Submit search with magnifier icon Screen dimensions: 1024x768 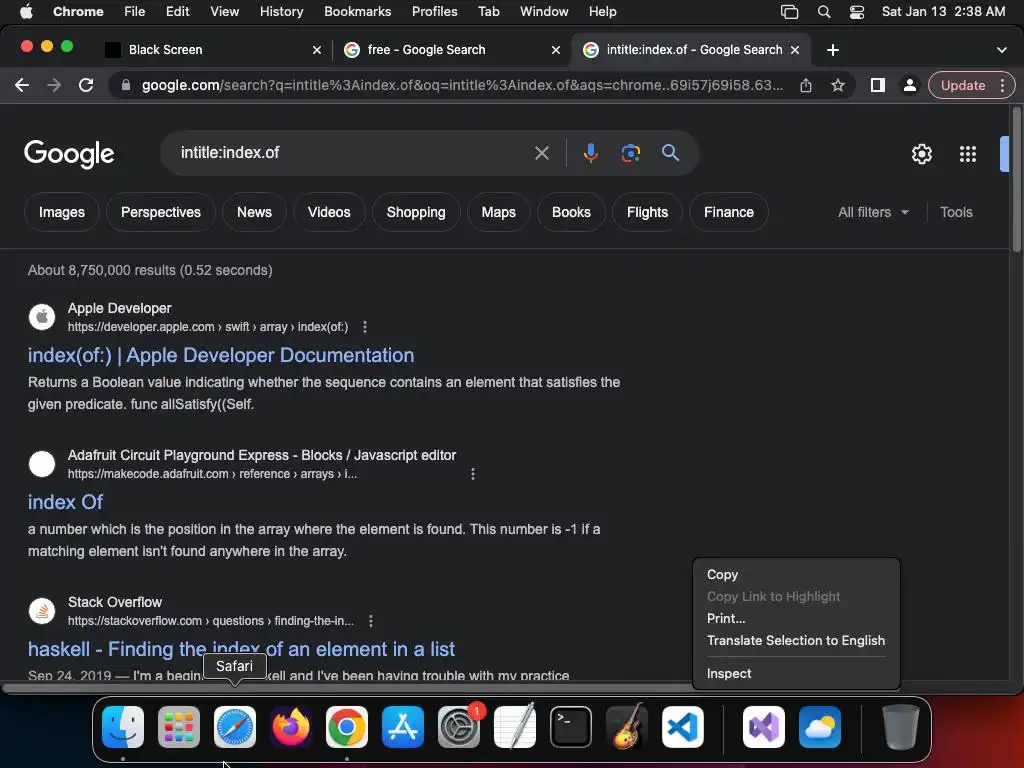(x=671, y=153)
